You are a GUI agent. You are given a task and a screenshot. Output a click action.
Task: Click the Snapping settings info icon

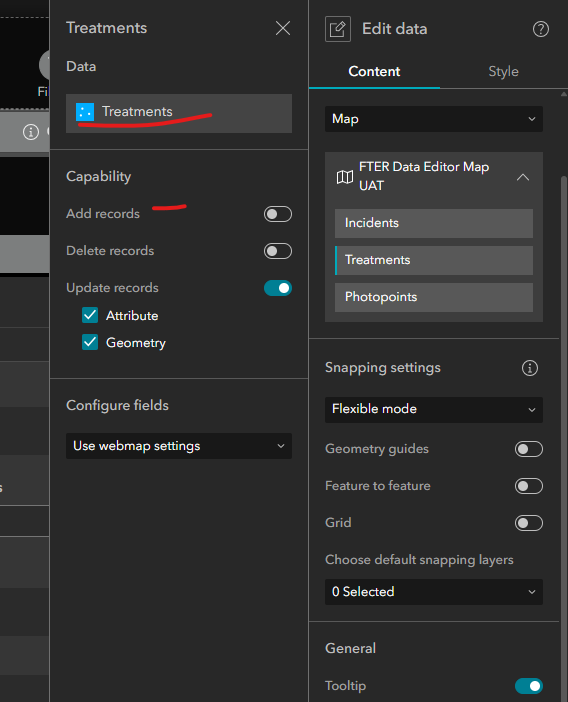pos(530,368)
